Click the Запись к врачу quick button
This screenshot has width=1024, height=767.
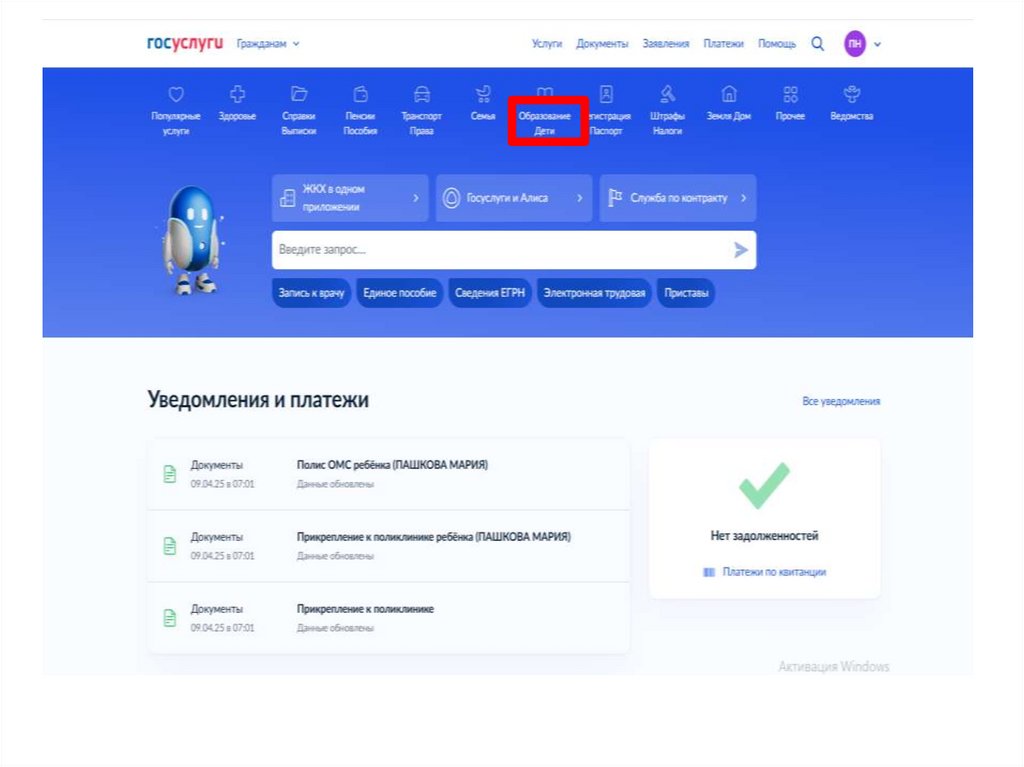(x=312, y=293)
